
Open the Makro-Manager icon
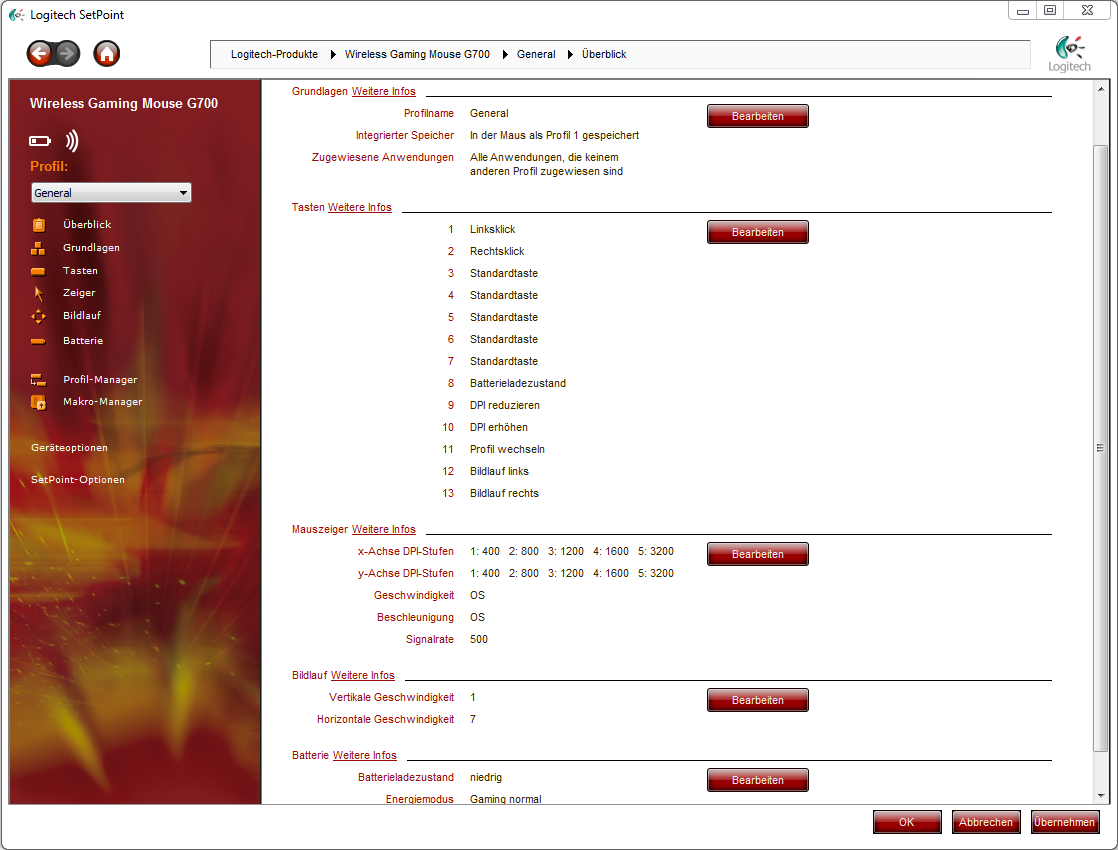tap(39, 402)
